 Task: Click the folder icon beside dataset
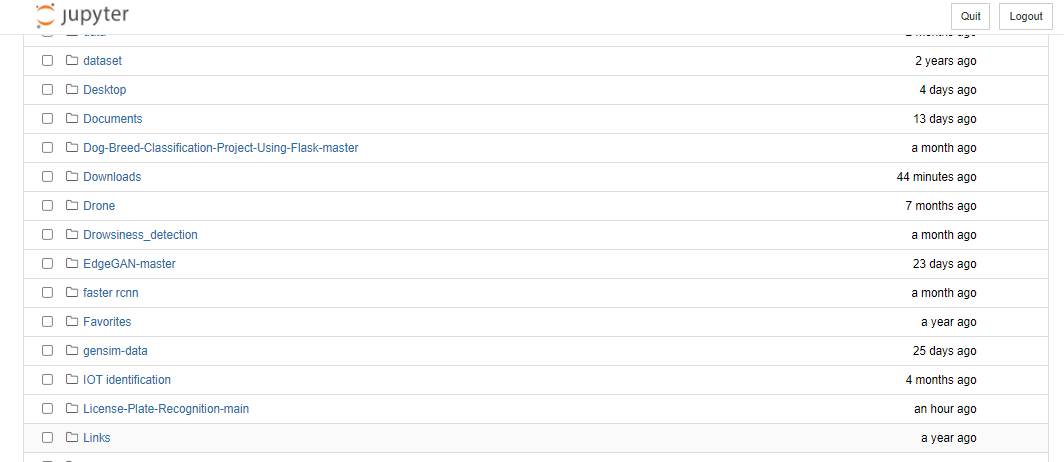tap(72, 61)
